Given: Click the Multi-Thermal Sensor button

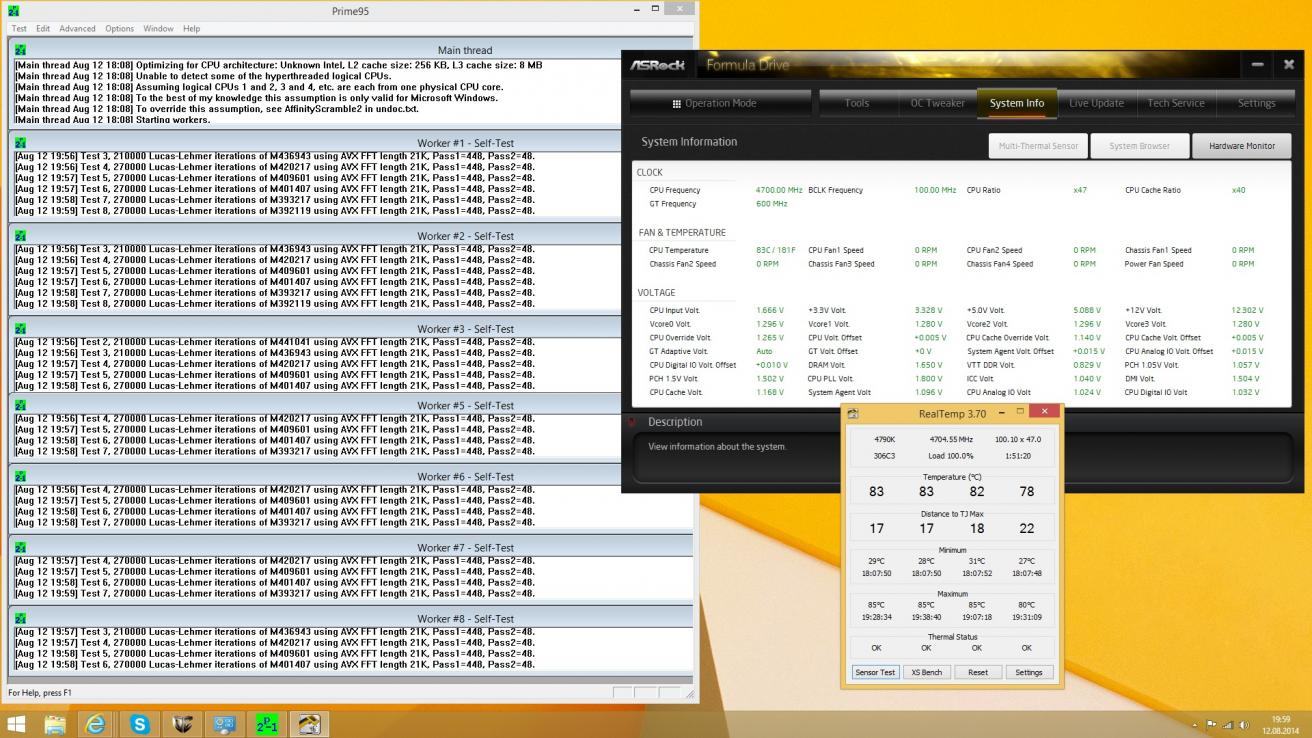Looking at the screenshot, I should pyautogui.click(x=1038, y=146).
